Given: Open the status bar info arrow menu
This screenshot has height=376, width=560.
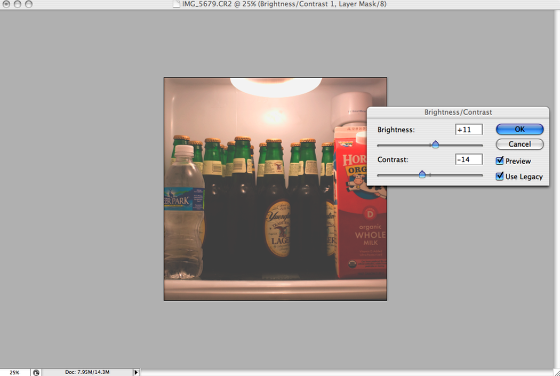Looking at the screenshot, I should point(136,372).
